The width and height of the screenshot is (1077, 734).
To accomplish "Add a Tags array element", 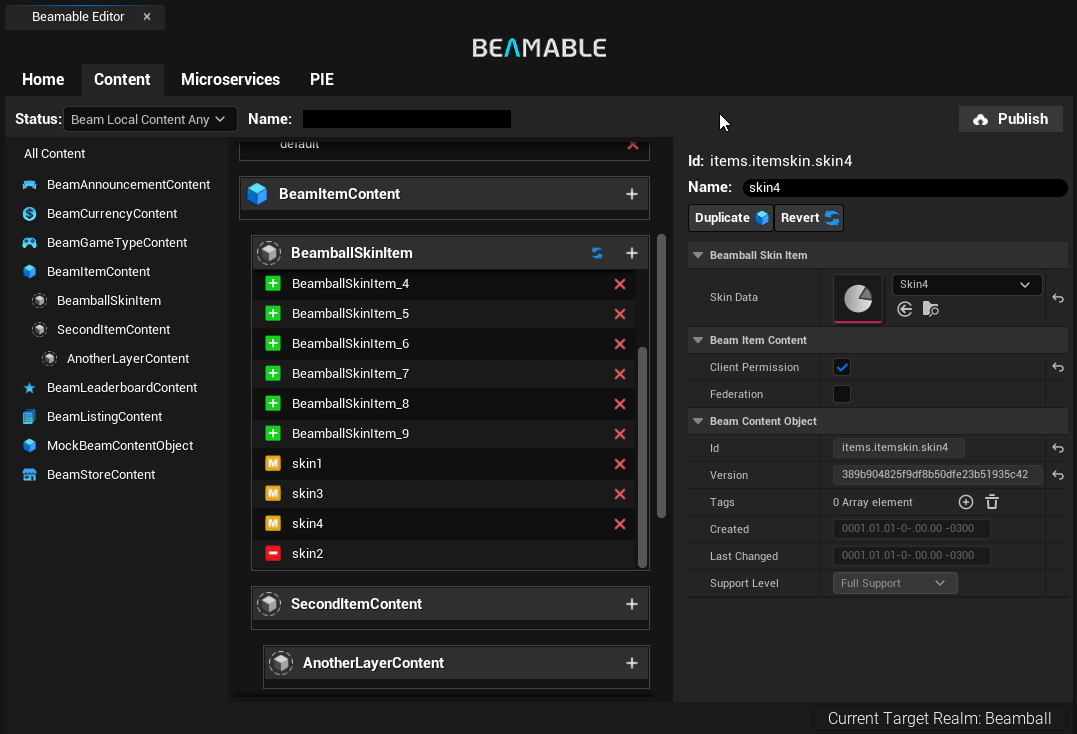I will tap(965, 502).
